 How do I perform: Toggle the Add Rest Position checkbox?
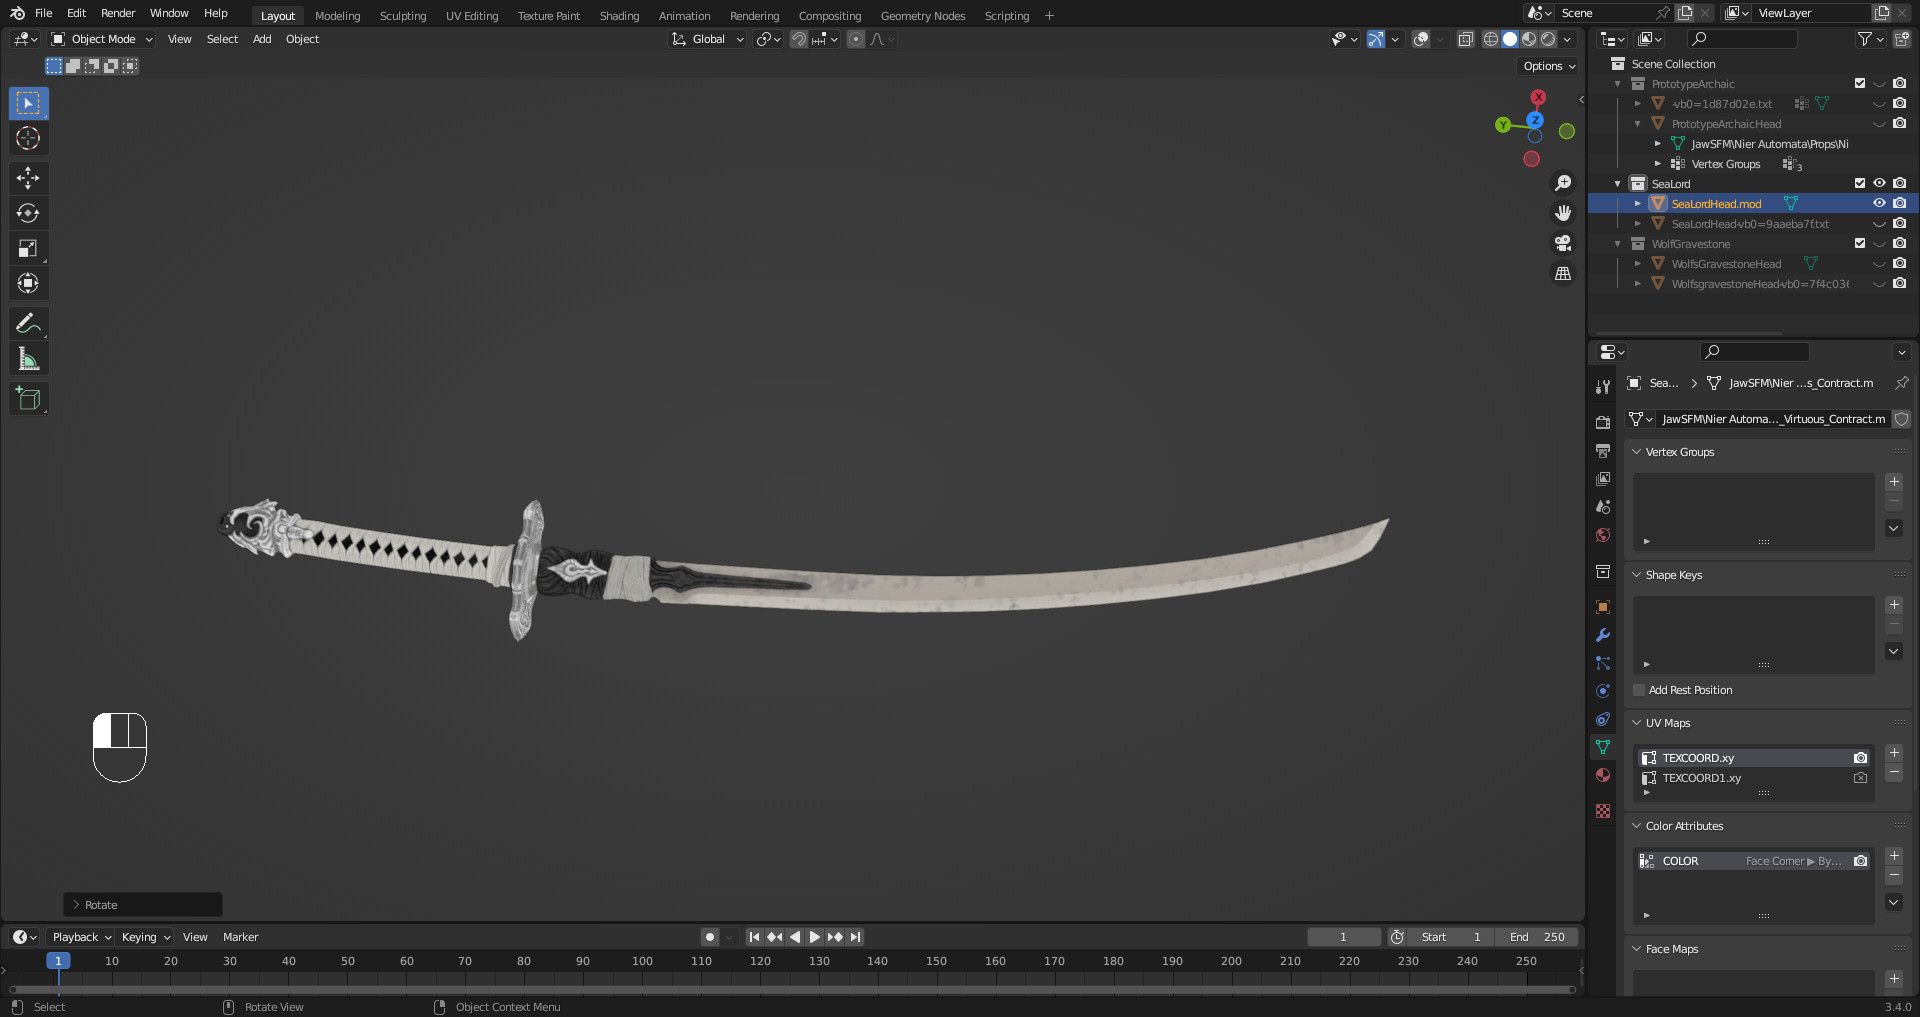pos(1639,690)
